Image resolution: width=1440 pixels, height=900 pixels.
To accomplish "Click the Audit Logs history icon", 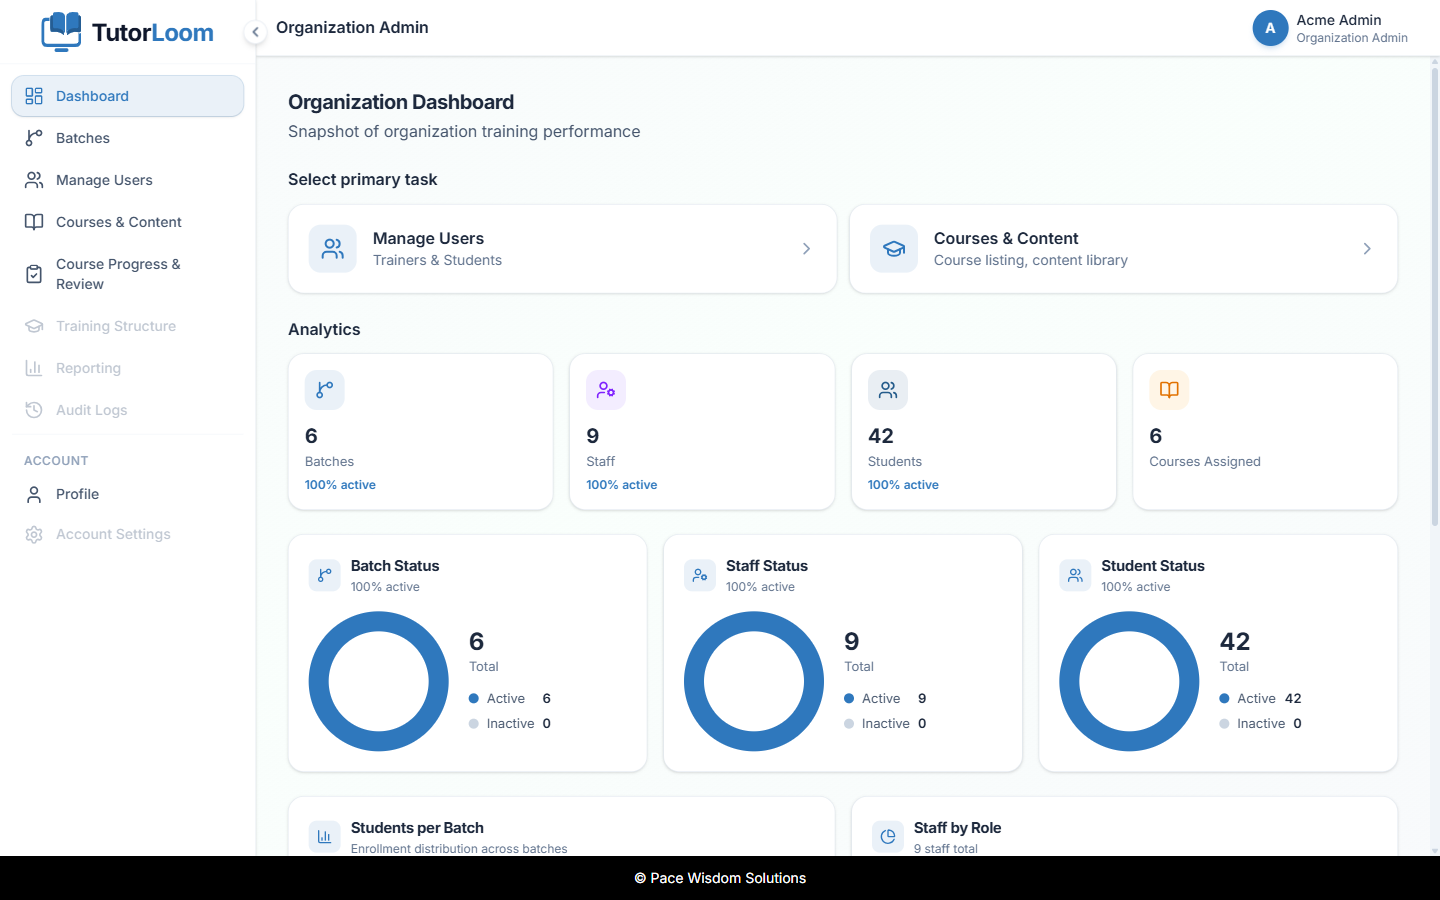I will point(34,410).
